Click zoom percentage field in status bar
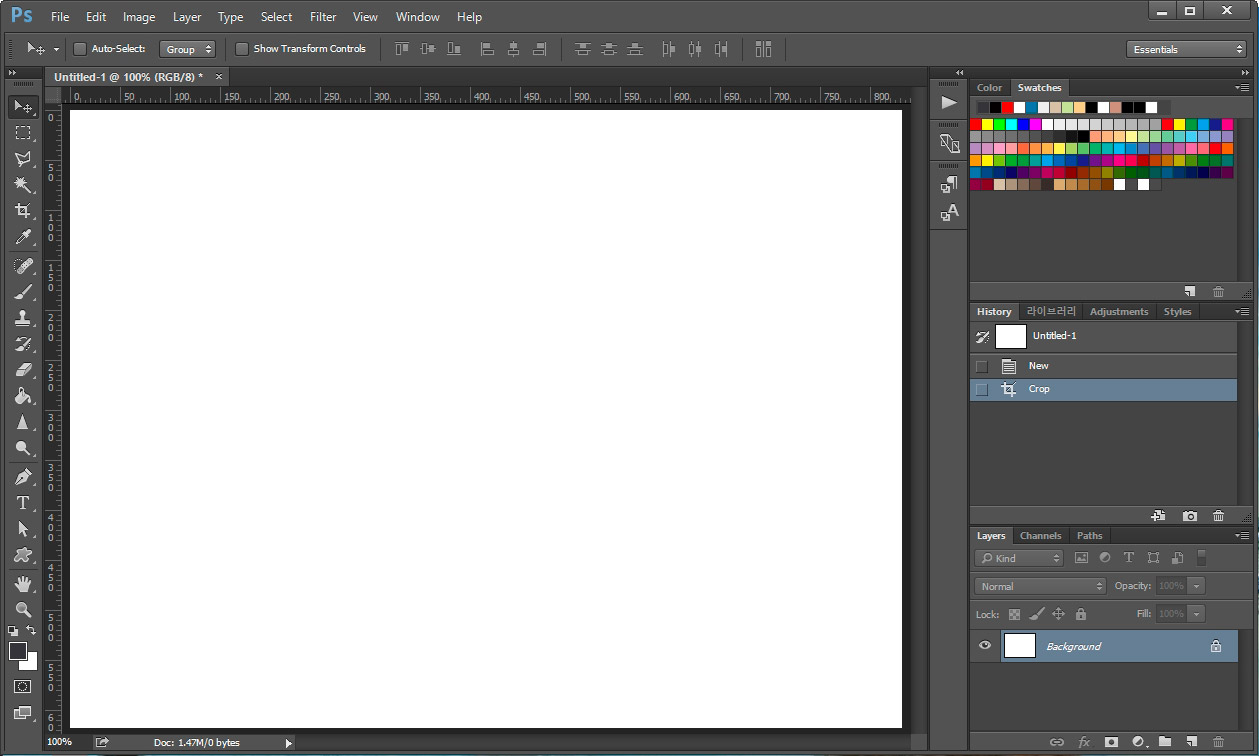This screenshot has width=1259, height=756. coord(60,742)
